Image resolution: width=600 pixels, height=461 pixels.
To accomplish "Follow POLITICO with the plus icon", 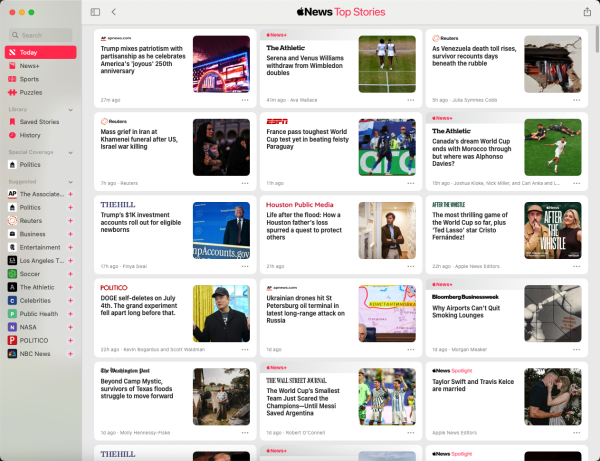I will coord(70,340).
